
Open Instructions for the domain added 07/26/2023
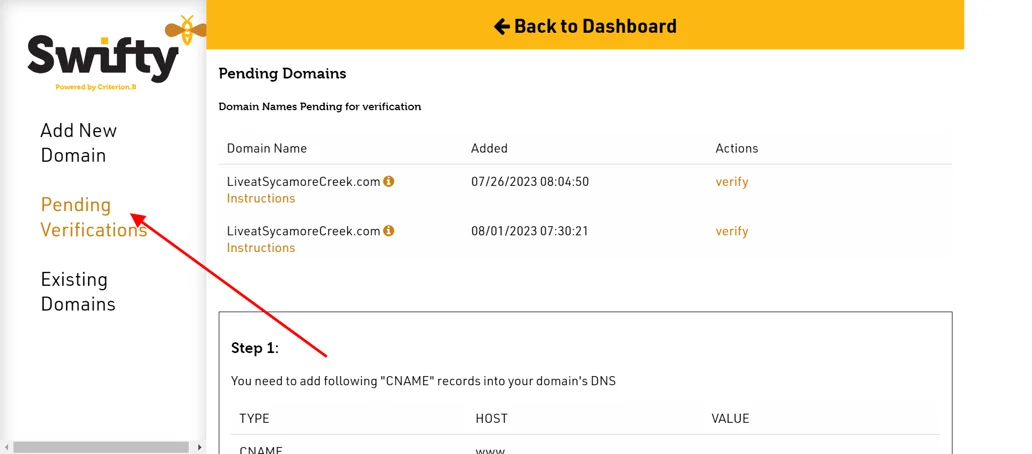[261, 198]
